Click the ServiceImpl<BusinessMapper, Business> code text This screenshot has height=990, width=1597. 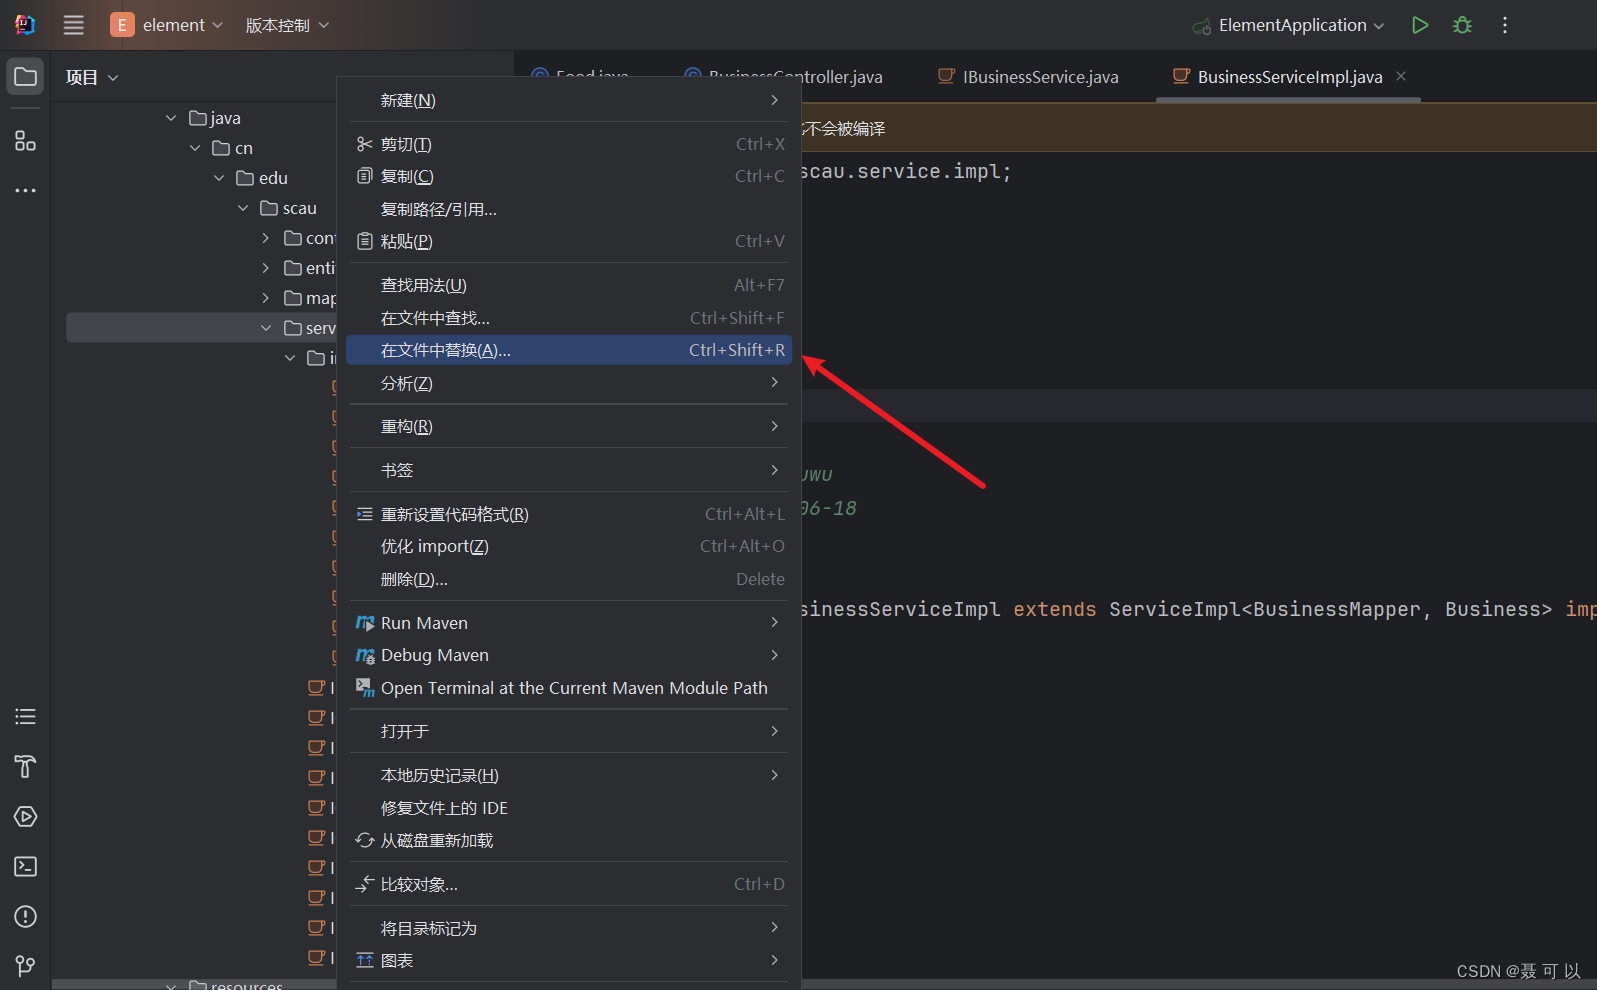(x=1331, y=609)
